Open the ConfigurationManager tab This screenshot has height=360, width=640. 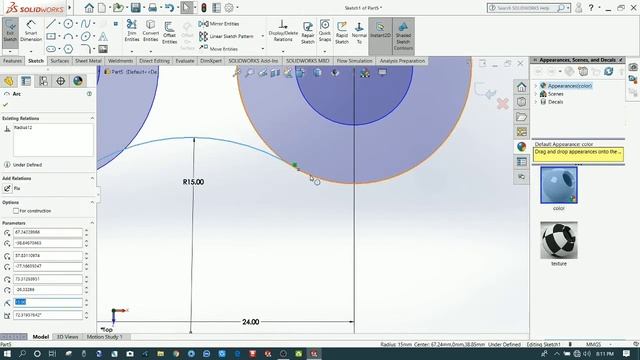click(43, 81)
